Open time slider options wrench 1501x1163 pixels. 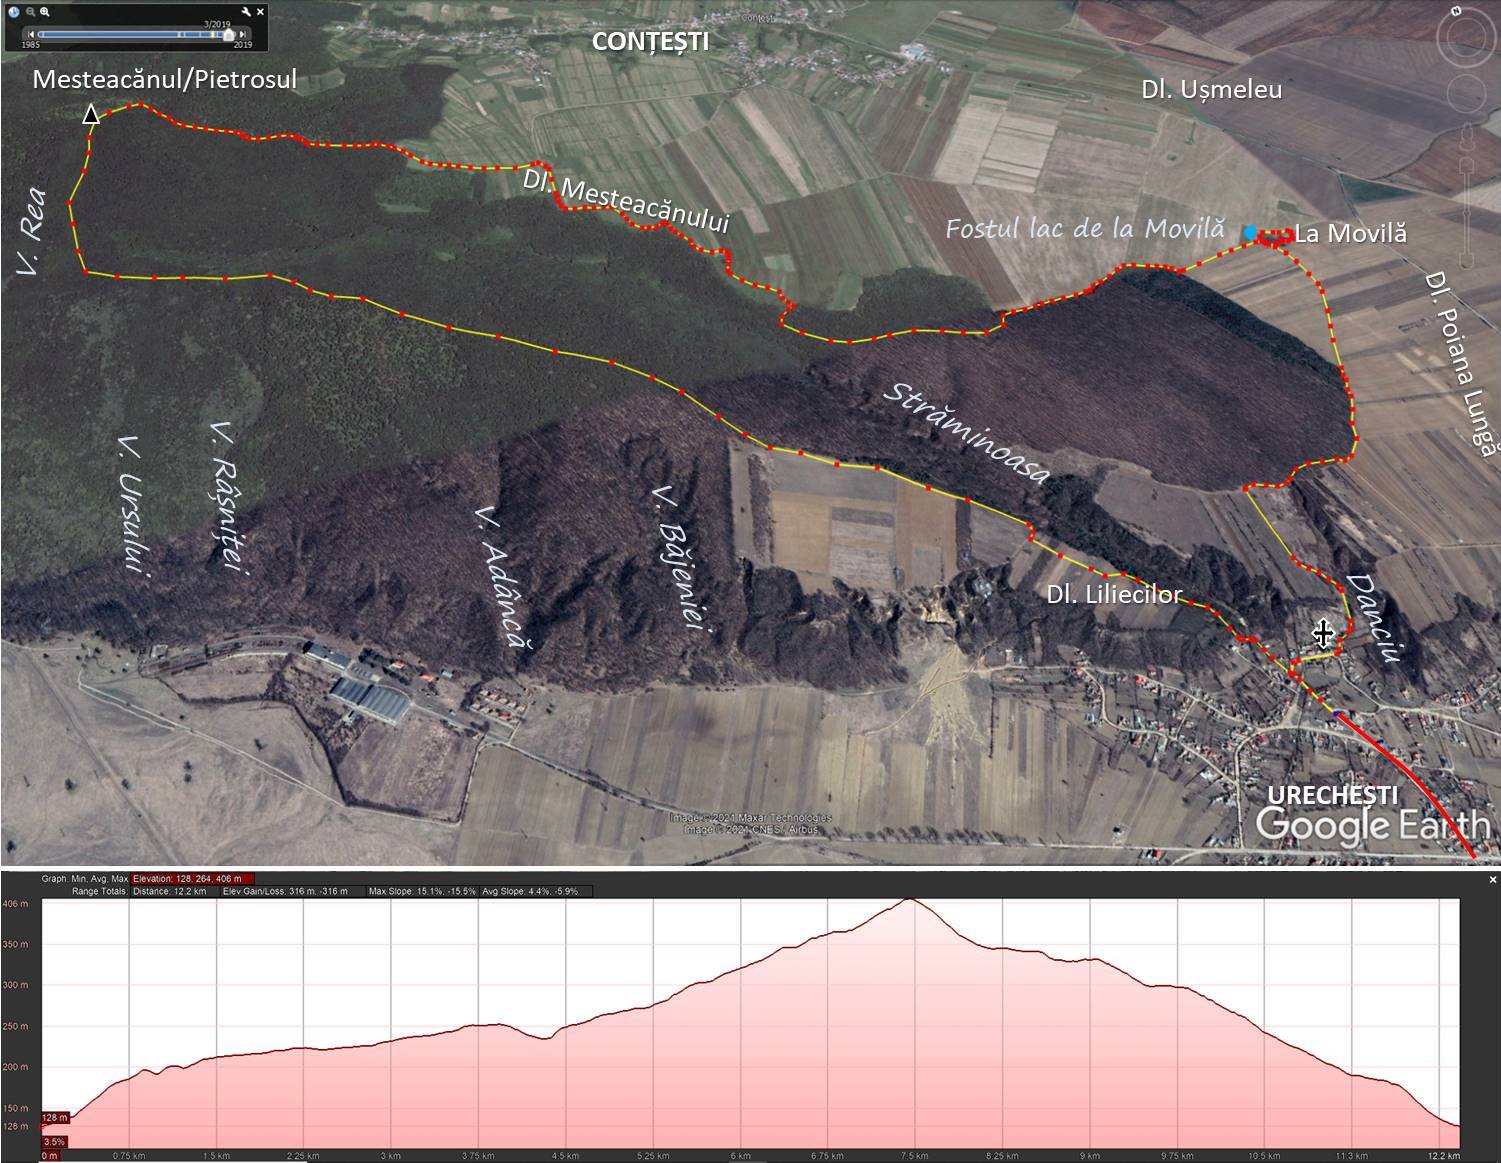246,12
